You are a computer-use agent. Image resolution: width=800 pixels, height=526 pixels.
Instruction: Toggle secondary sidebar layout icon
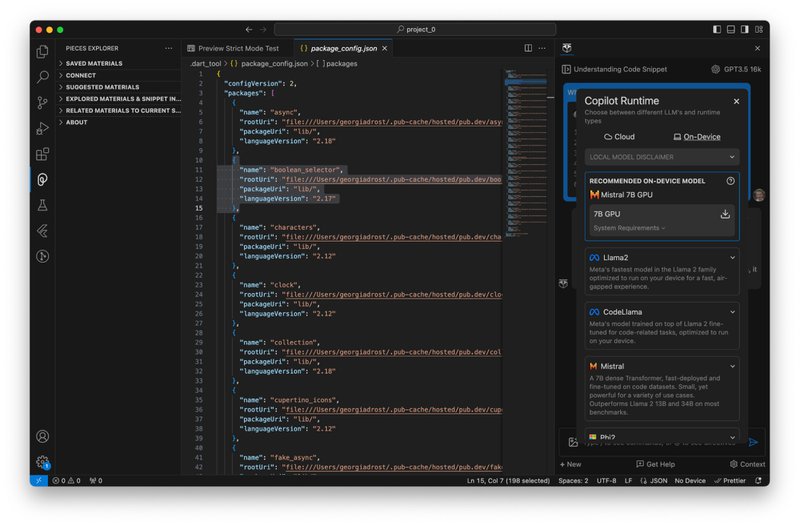pos(745,30)
